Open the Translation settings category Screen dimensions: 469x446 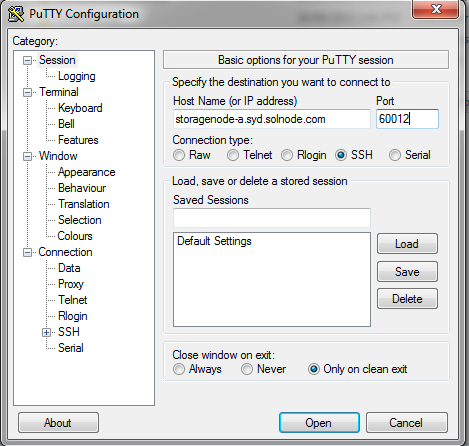[x=84, y=204]
